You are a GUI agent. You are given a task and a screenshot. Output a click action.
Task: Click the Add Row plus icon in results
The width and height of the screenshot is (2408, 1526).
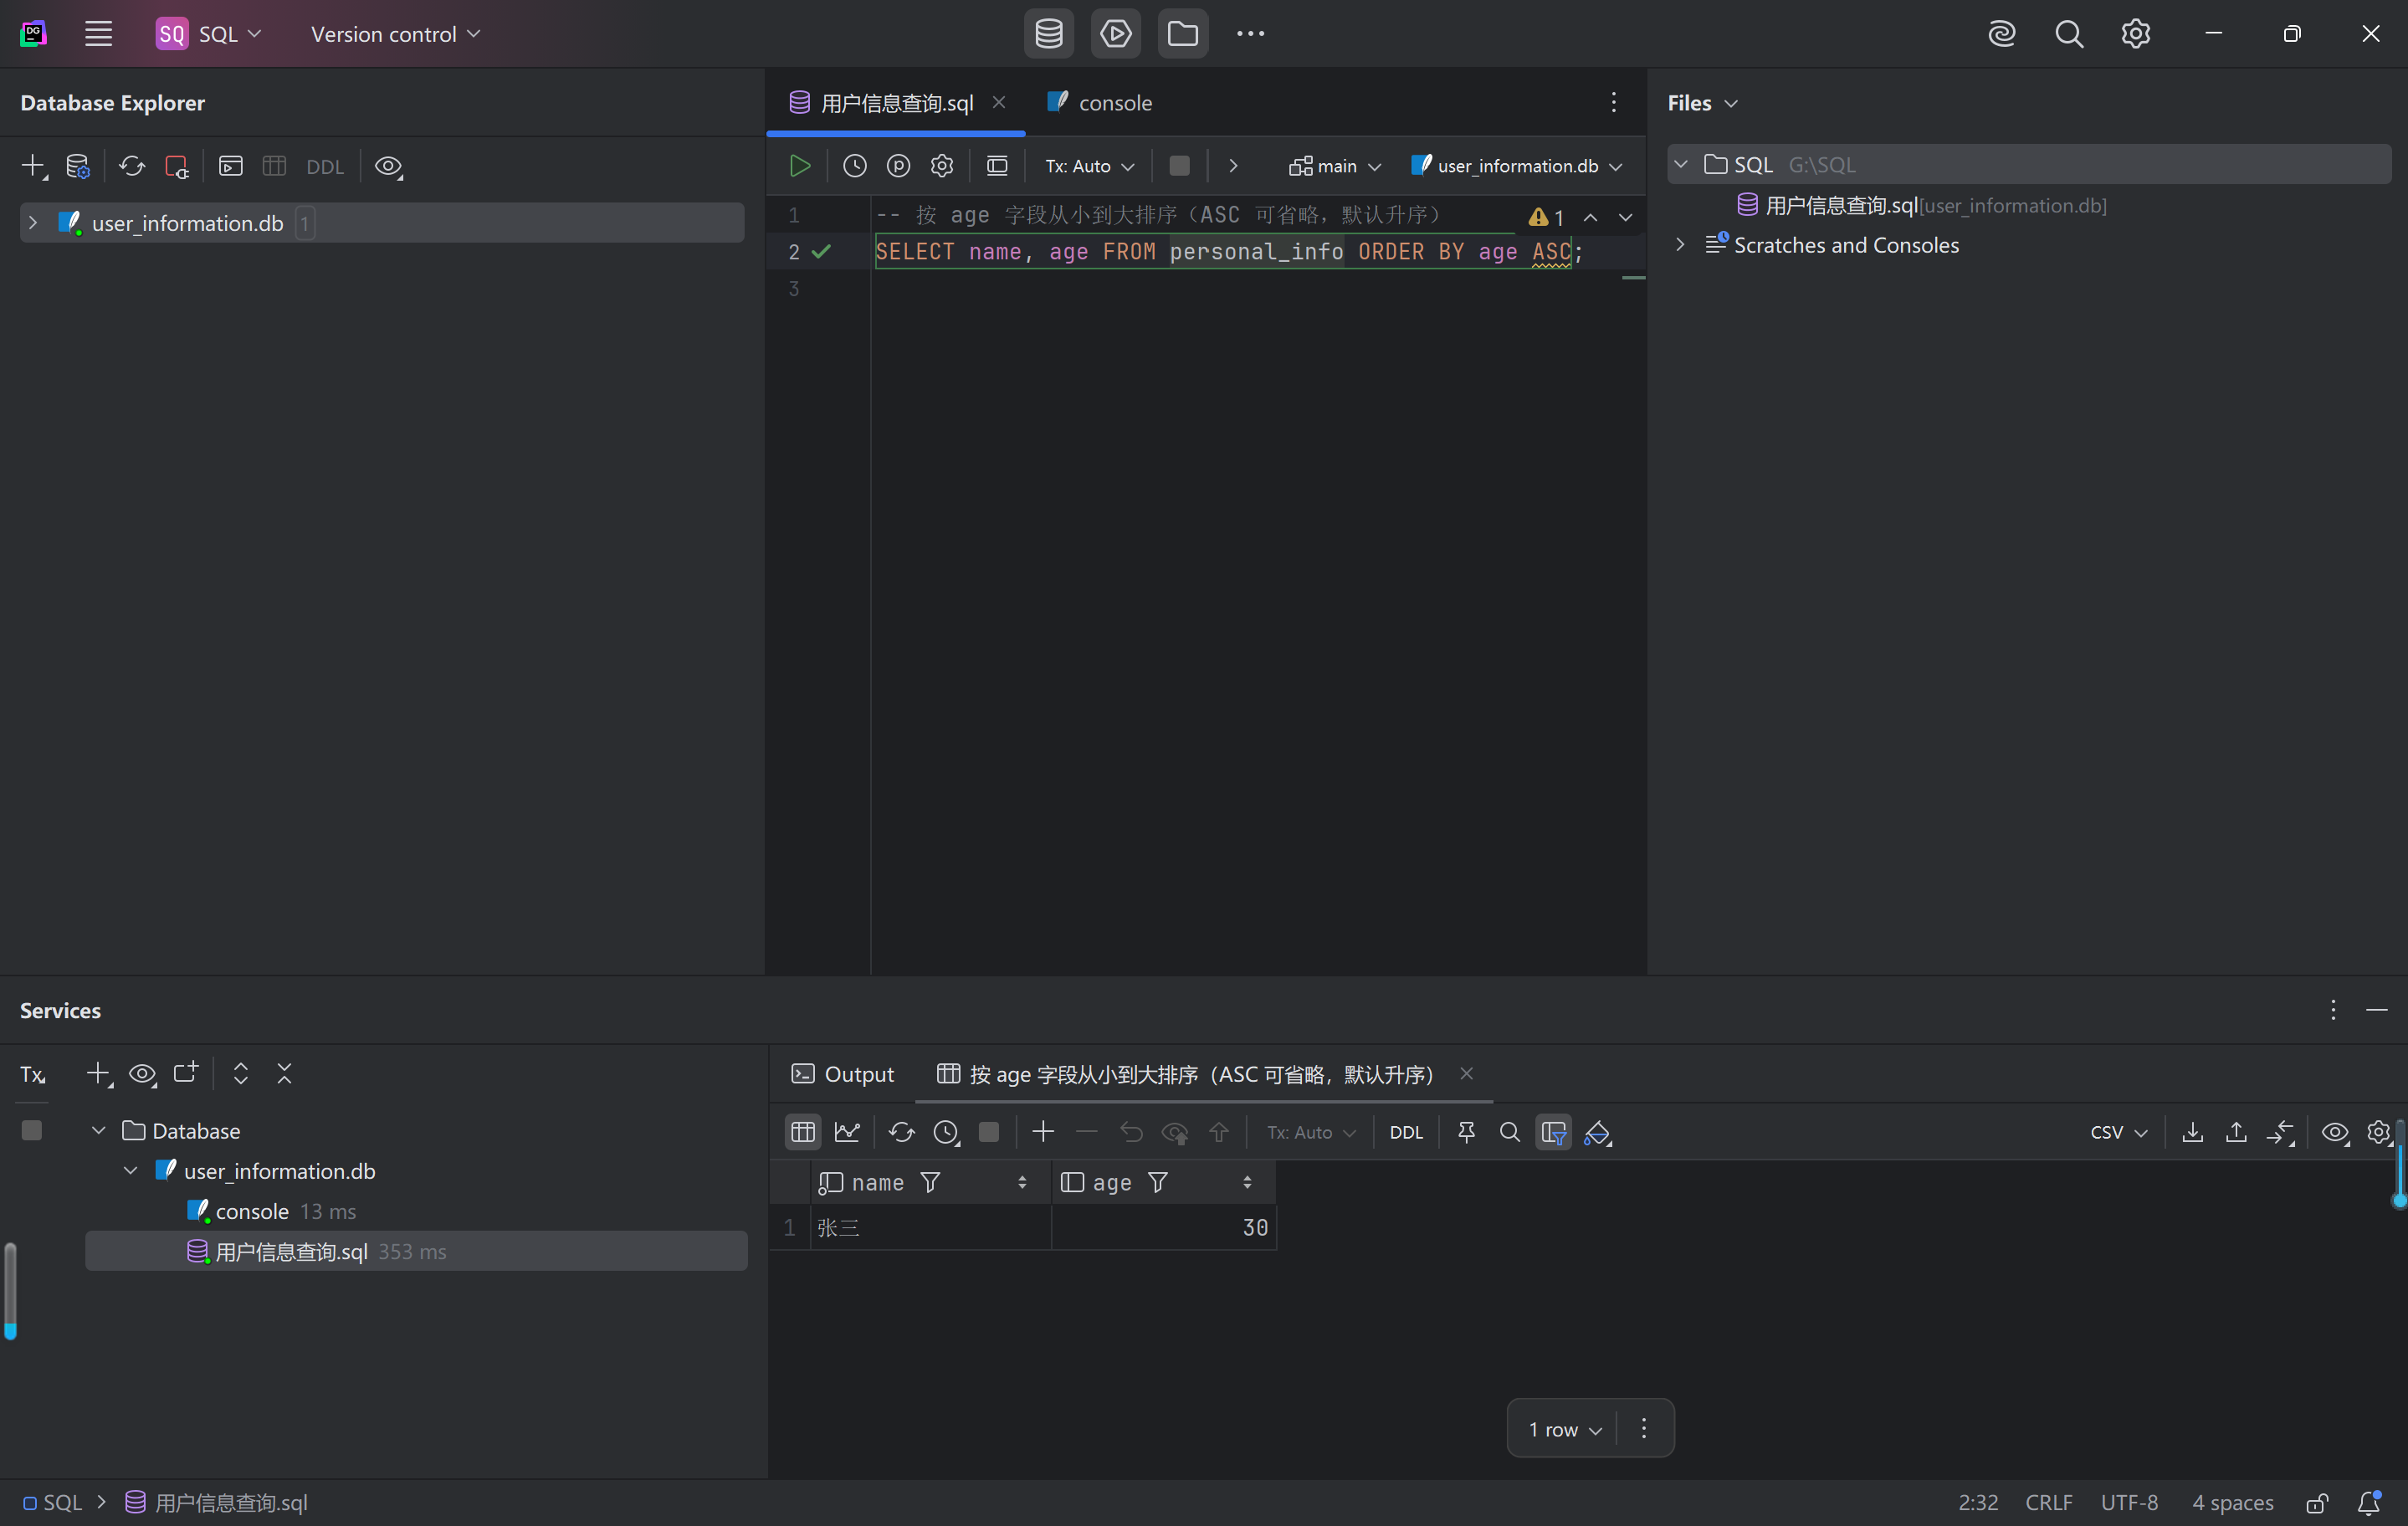click(1043, 1132)
